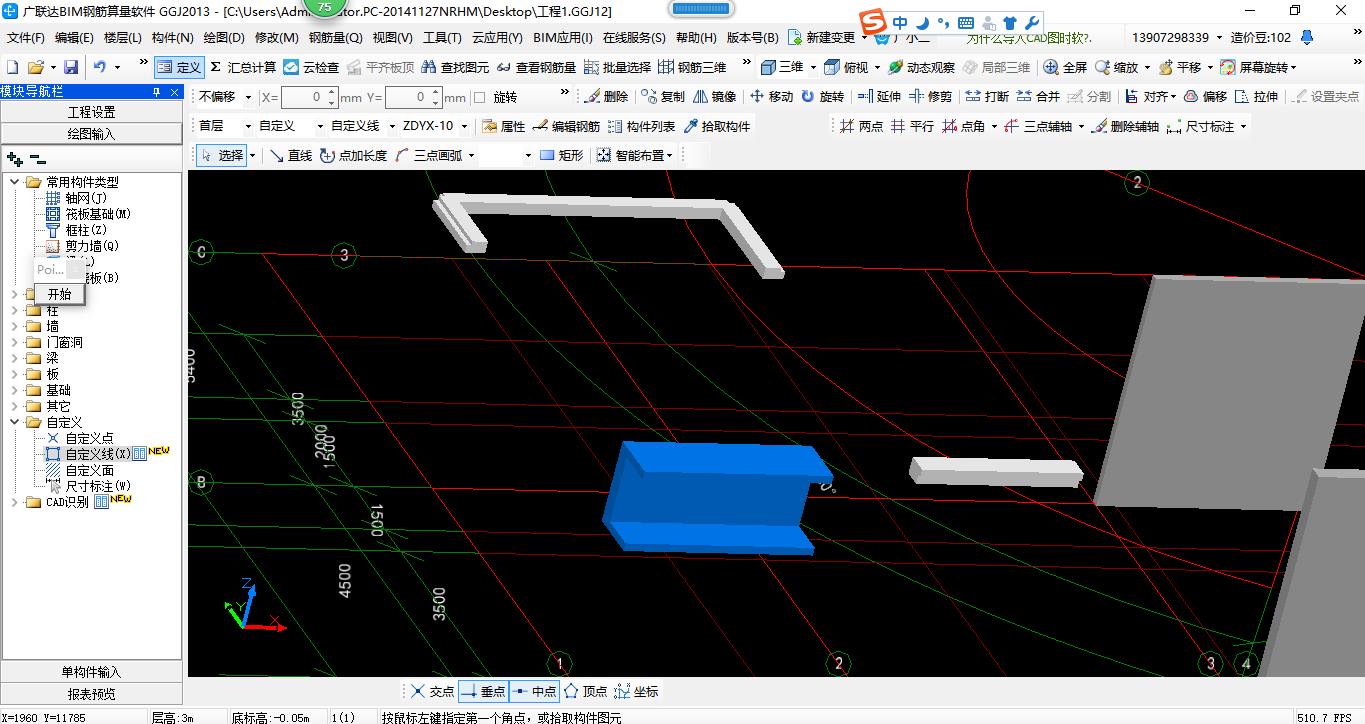
Task: Click 修剪 trim tool
Action: [x=930, y=97]
